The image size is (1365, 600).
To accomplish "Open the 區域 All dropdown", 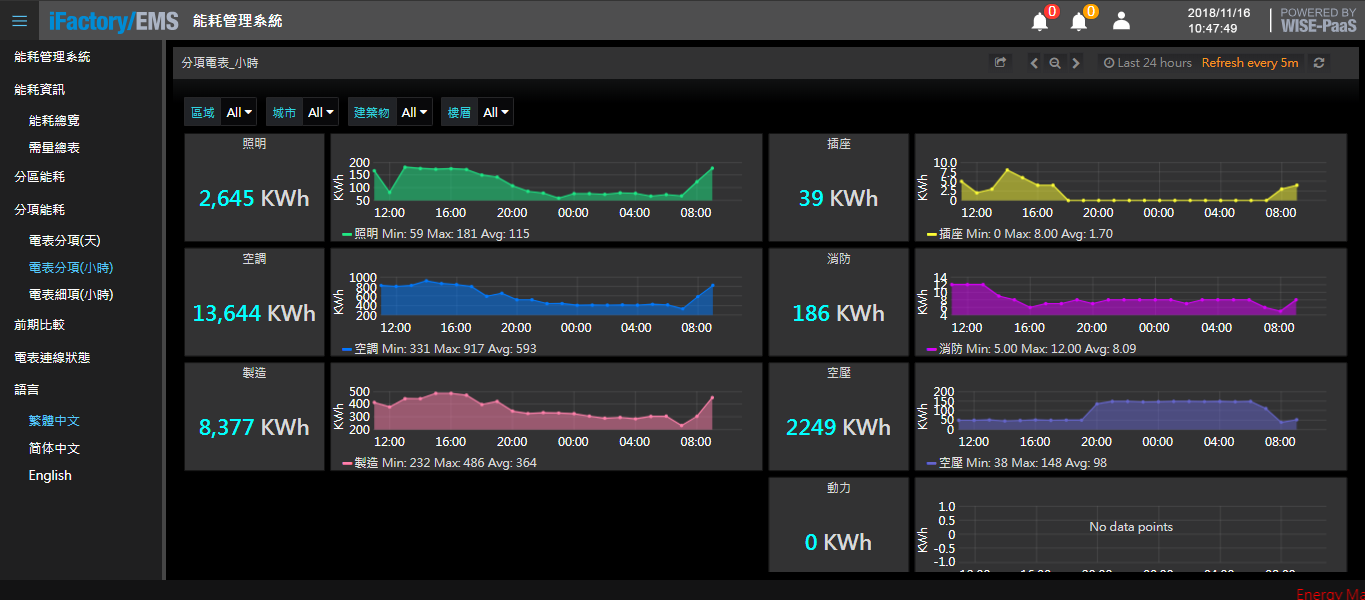I will pyautogui.click(x=239, y=112).
